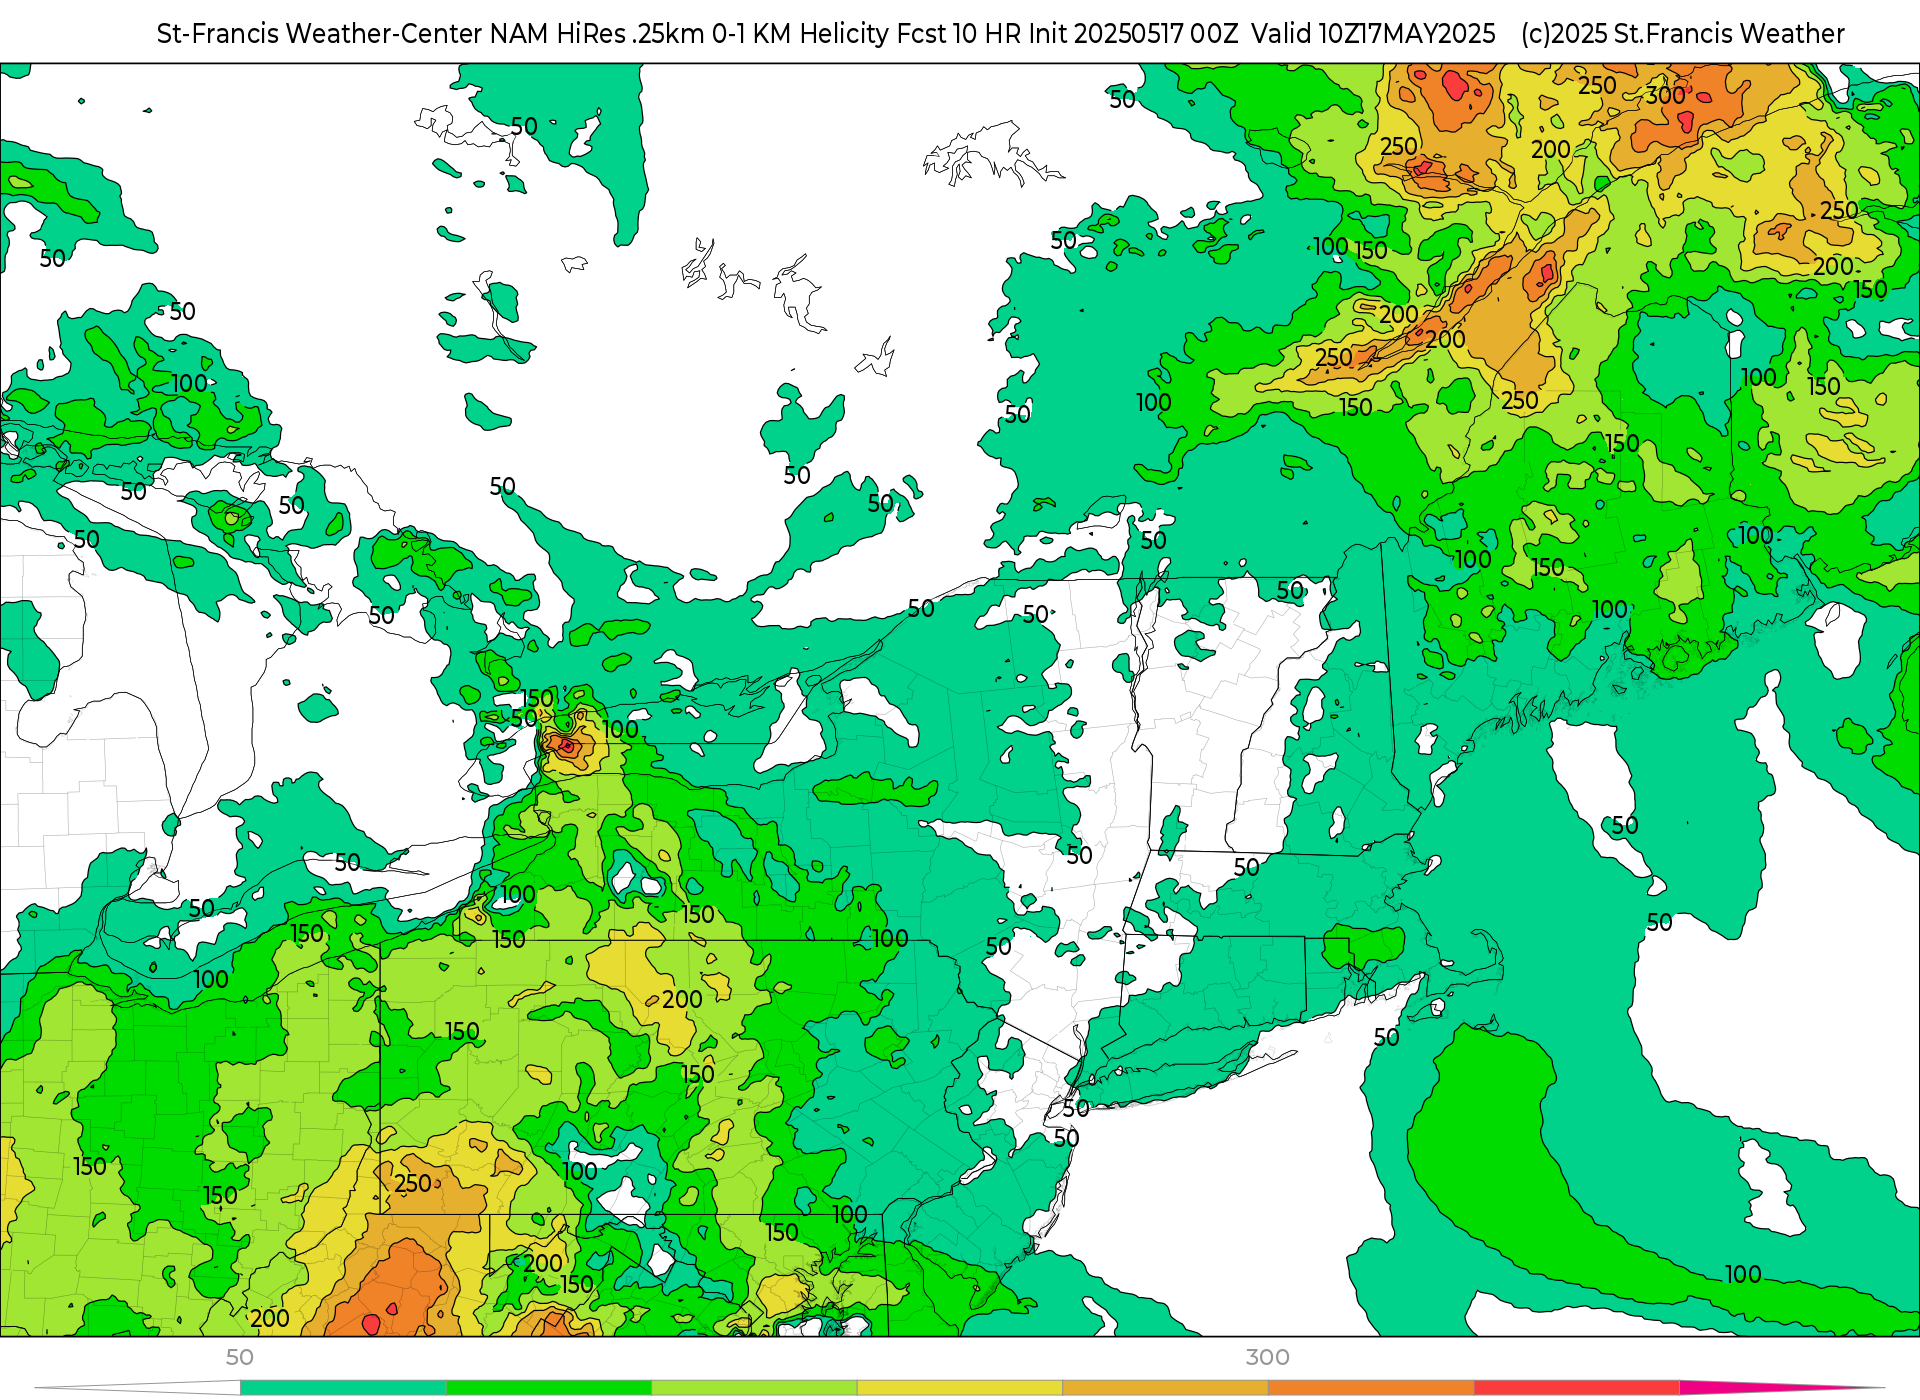1920x1400 pixels.
Task: Click the gray '300' label above color bar
Action: [1267, 1357]
